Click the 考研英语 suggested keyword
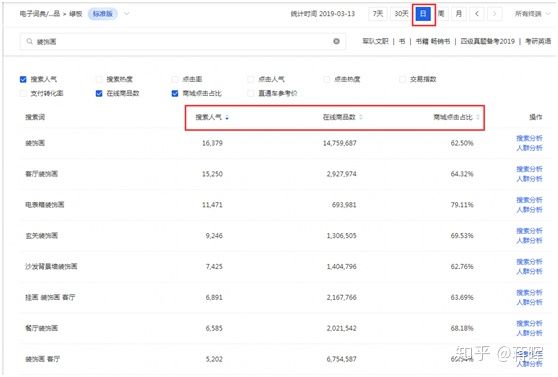 [538, 41]
